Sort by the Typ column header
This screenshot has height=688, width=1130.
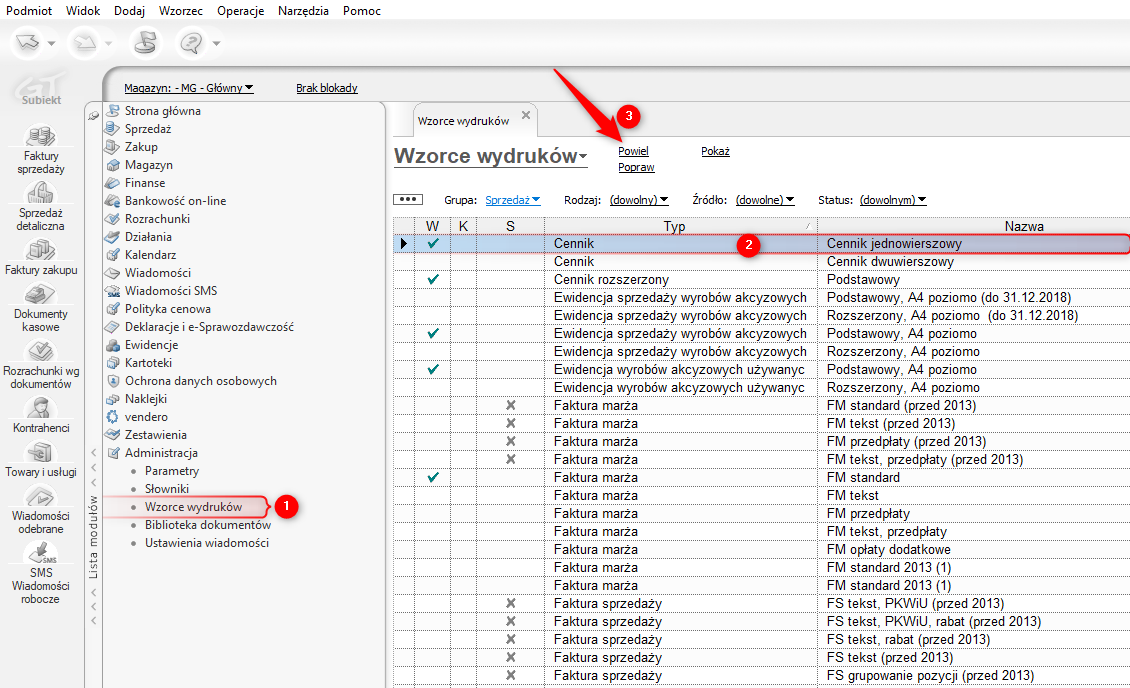(x=681, y=226)
